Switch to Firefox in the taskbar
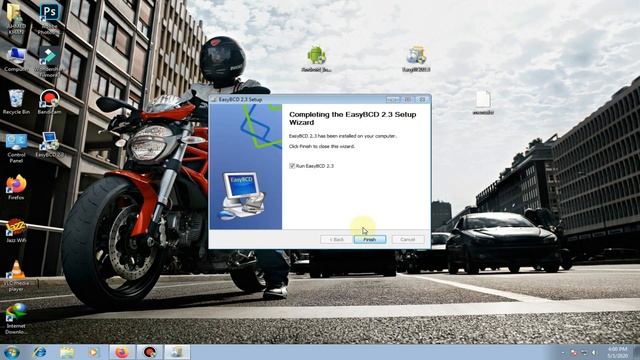The width and height of the screenshot is (640, 360). tap(122, 352)
